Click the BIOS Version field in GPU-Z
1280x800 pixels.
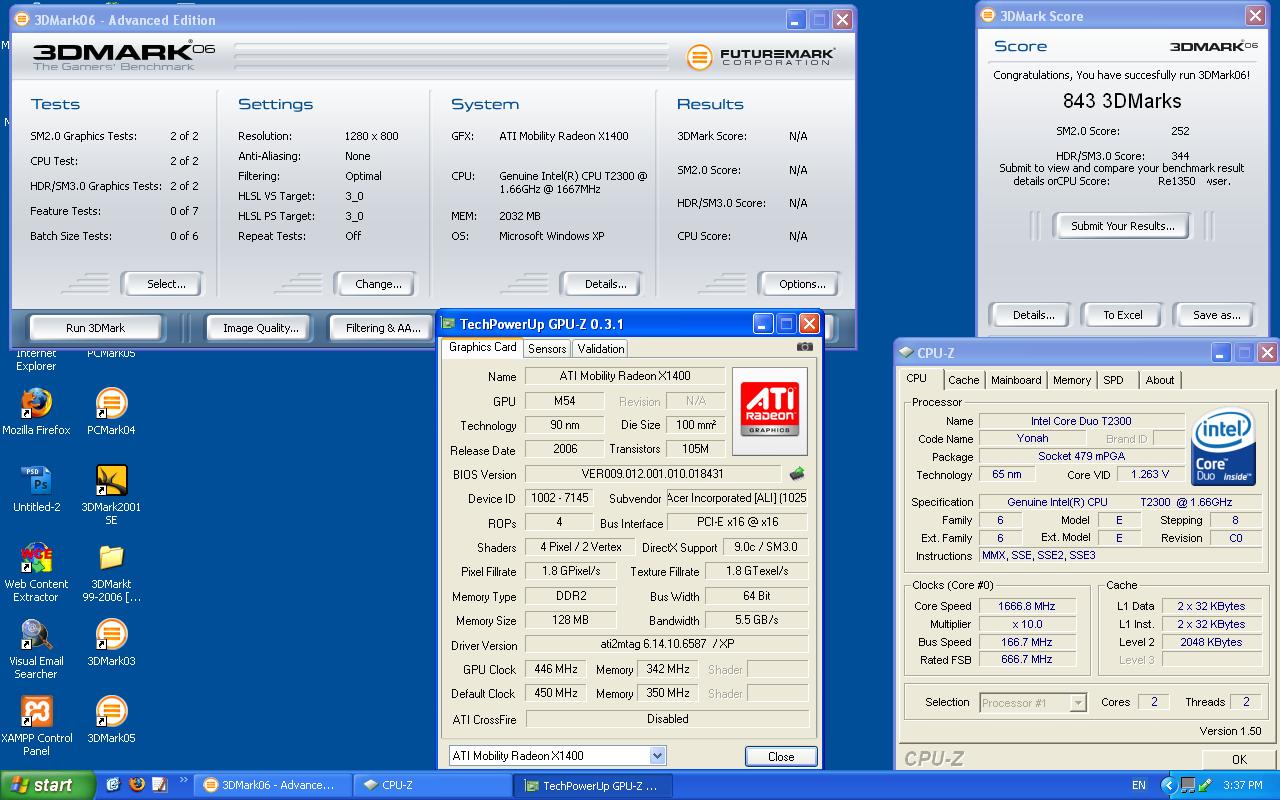tap(652, 474)
